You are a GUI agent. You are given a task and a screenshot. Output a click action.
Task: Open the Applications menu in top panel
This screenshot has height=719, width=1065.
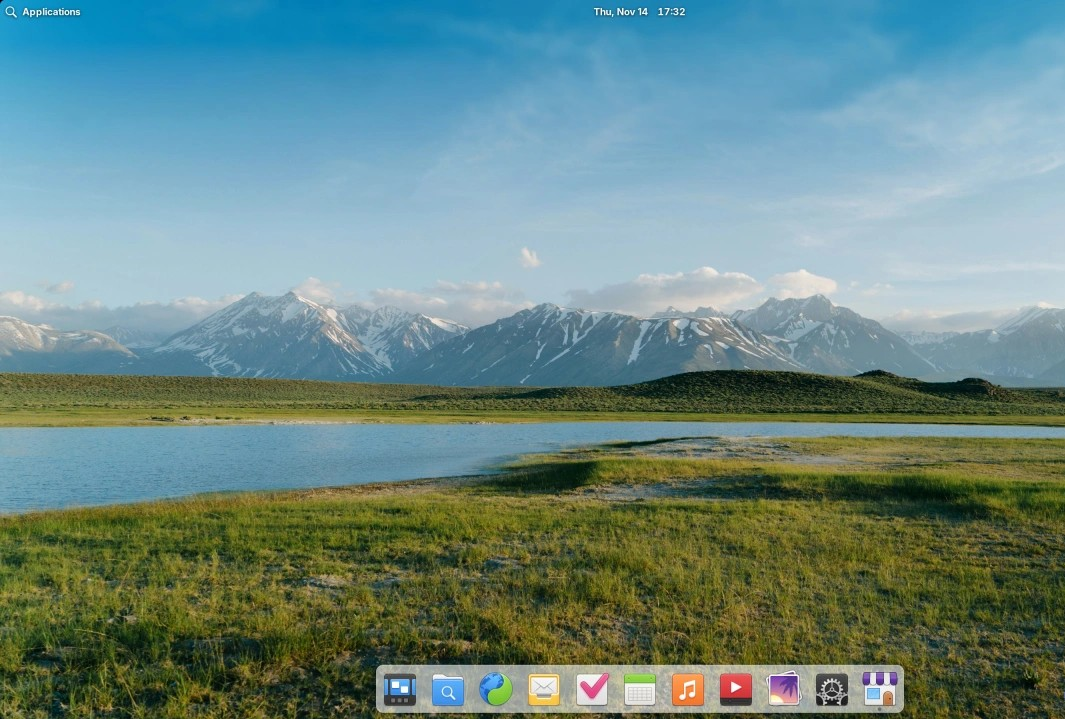(51, 12)
